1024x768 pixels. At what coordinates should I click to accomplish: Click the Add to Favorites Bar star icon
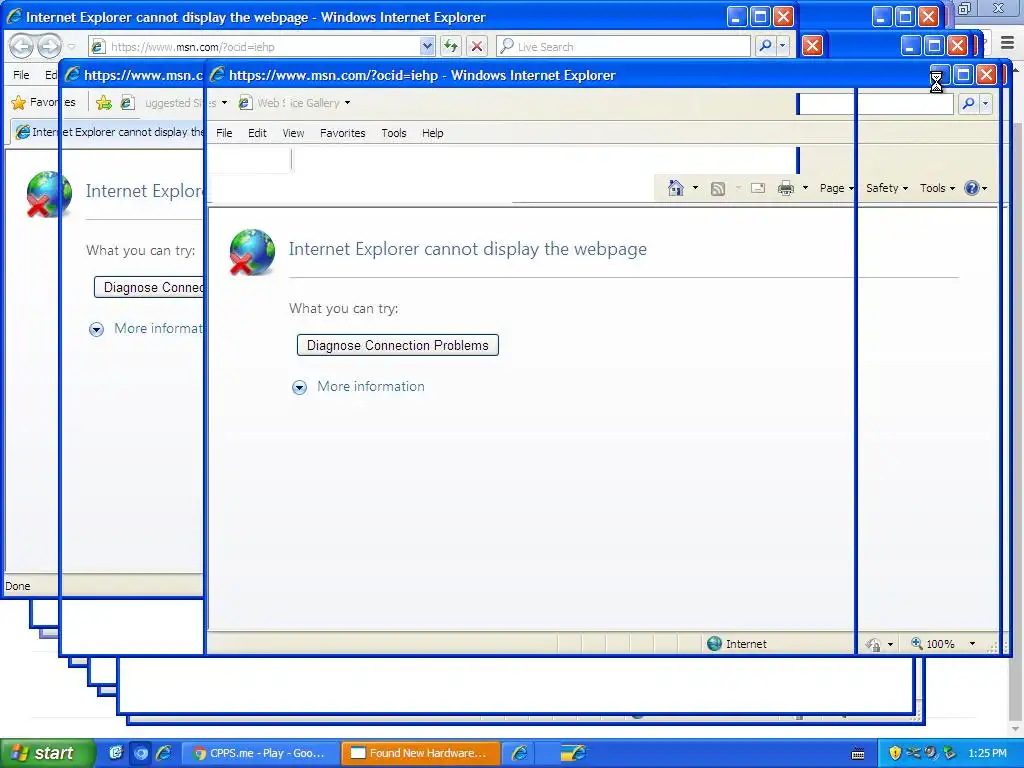103,103
